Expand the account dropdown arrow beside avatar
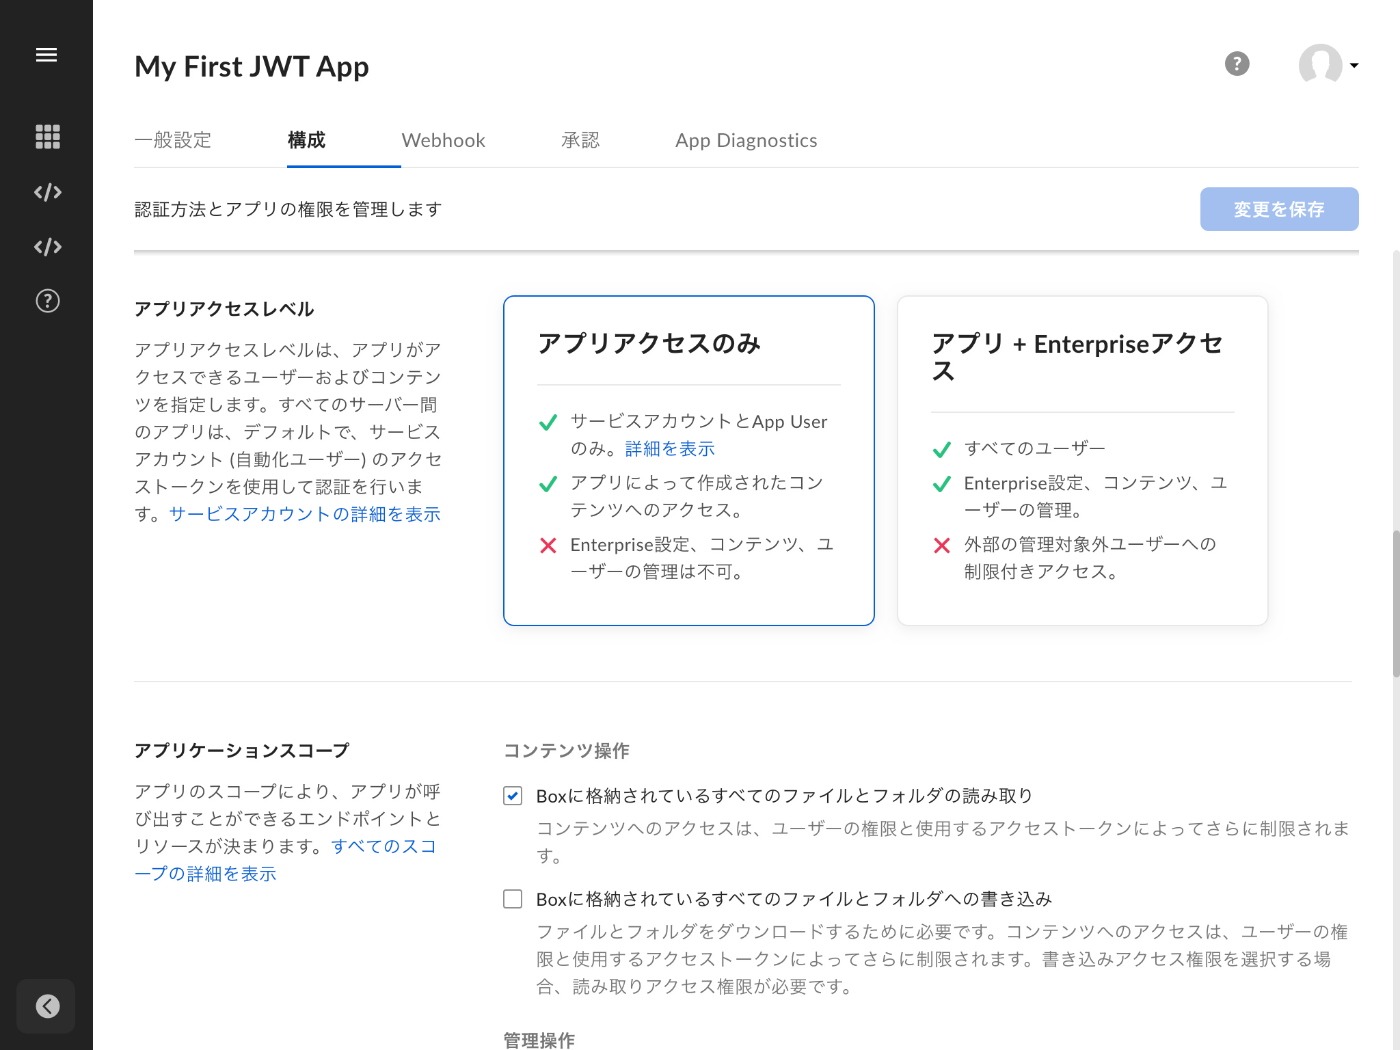This screenshot has width=1400, height=1050. [1354, 66]
